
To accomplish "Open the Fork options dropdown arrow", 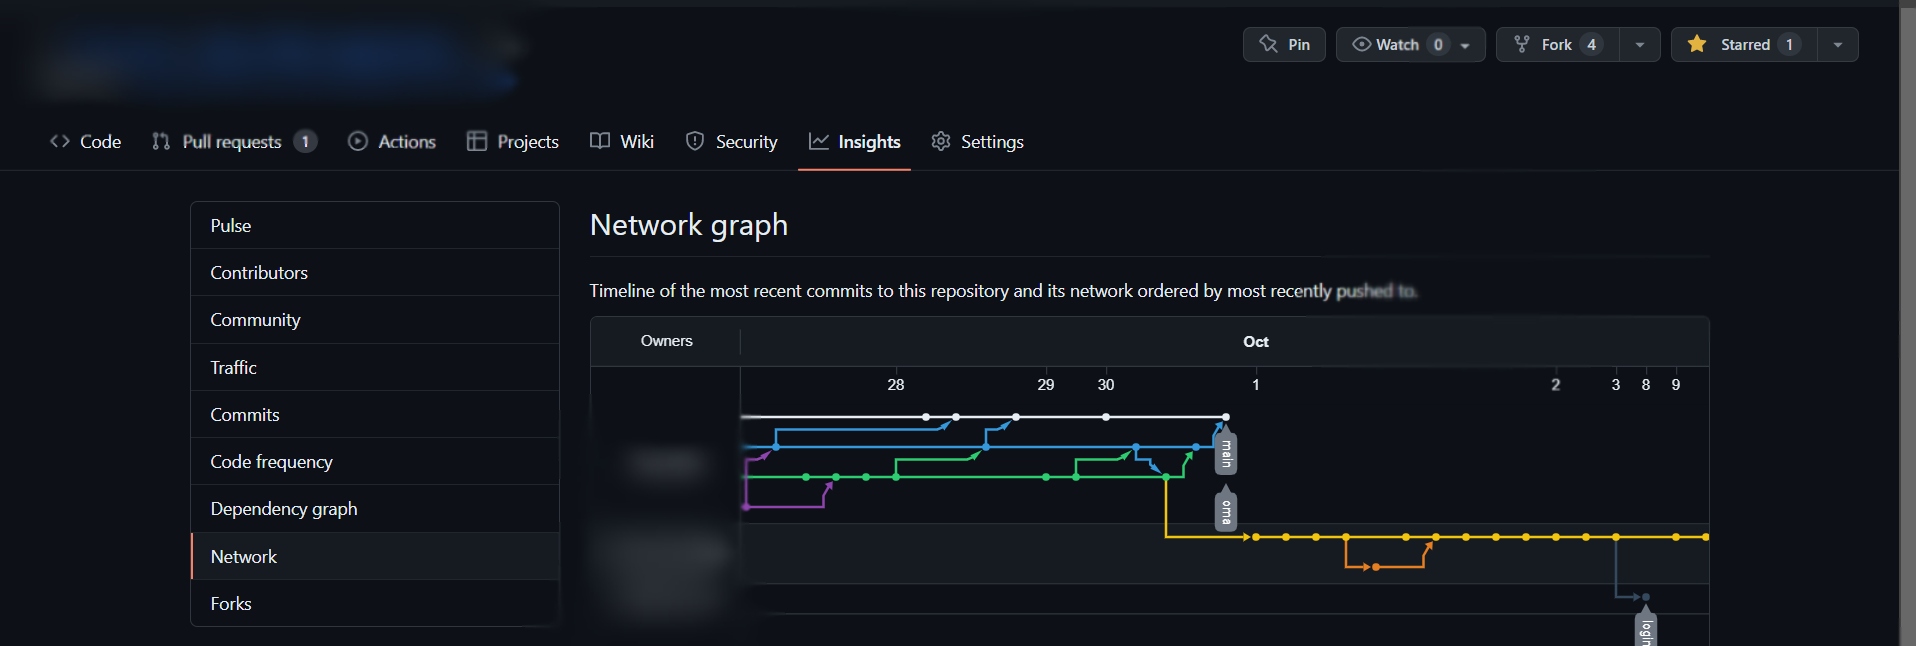I will click(x=1639, y=44).
